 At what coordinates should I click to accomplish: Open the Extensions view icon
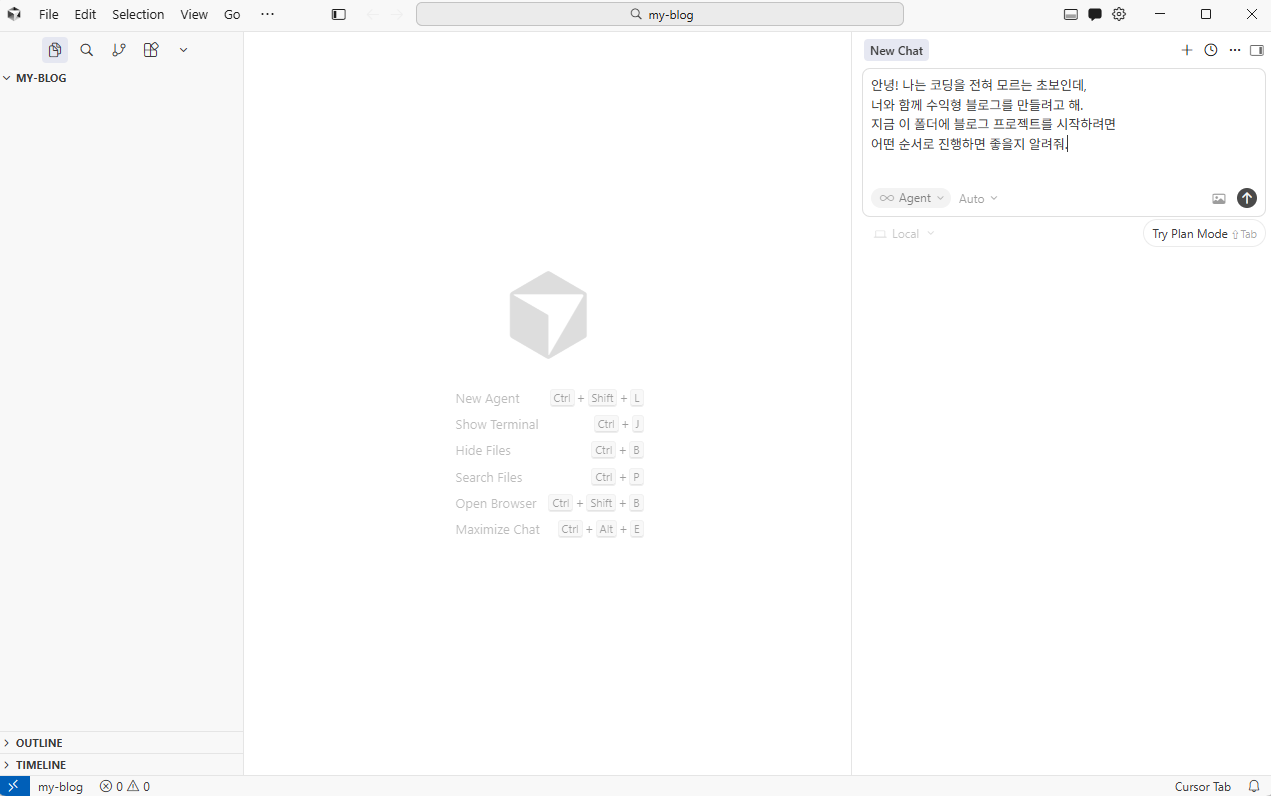151,50
